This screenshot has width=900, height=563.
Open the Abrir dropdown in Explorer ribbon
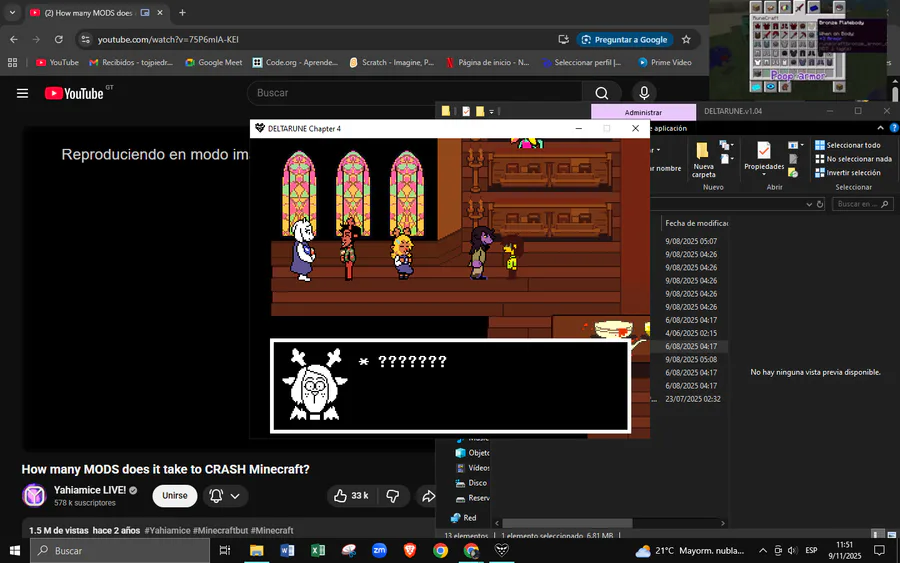795,145
